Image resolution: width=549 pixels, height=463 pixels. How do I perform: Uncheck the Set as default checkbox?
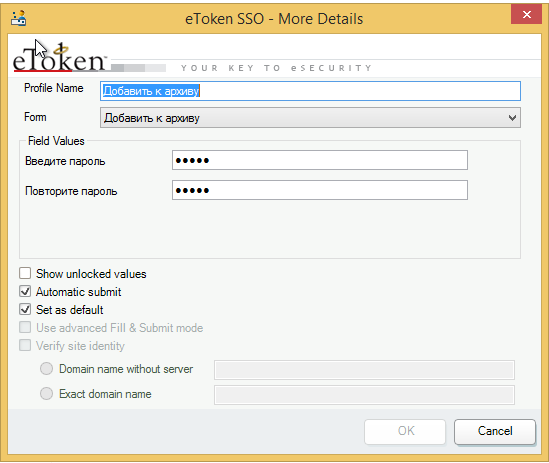click(25, 309)
